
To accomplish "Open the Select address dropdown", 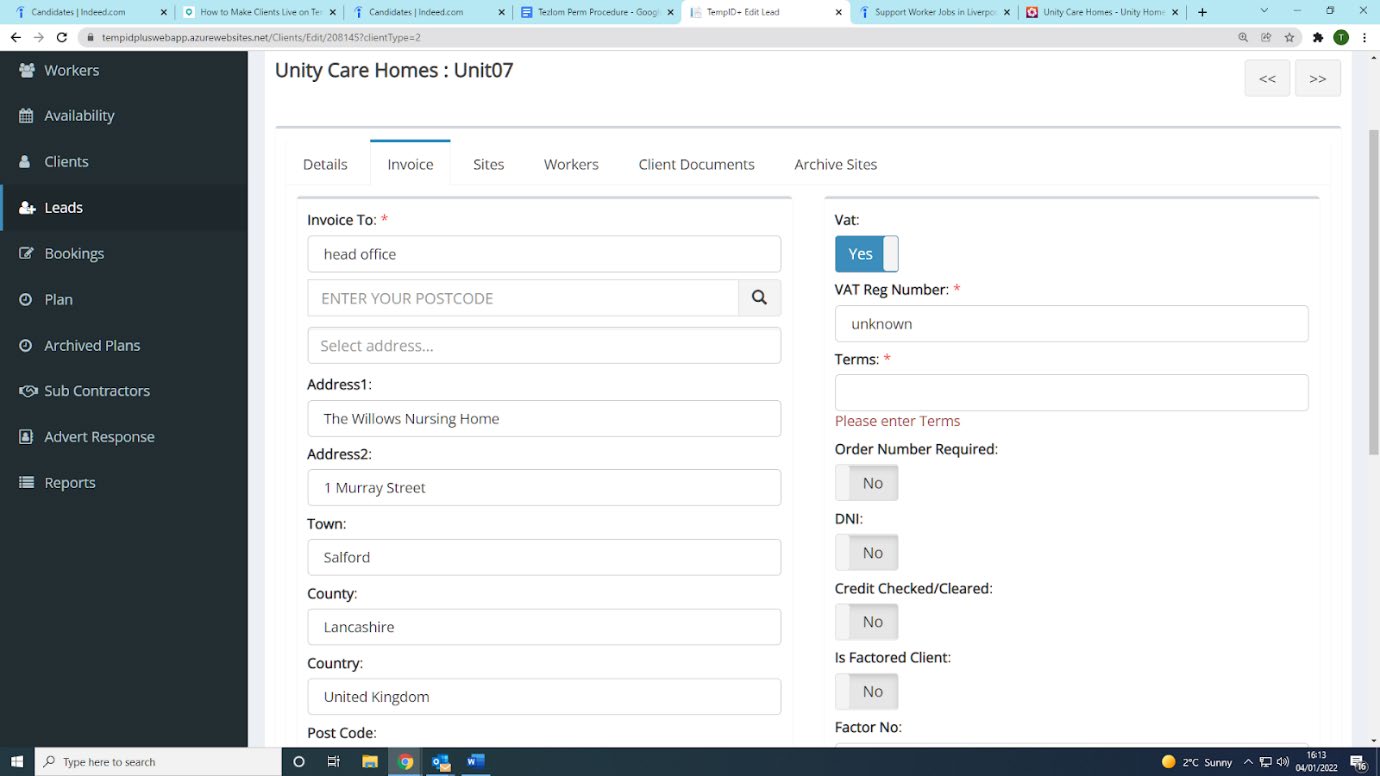I will tap(544, 346).
